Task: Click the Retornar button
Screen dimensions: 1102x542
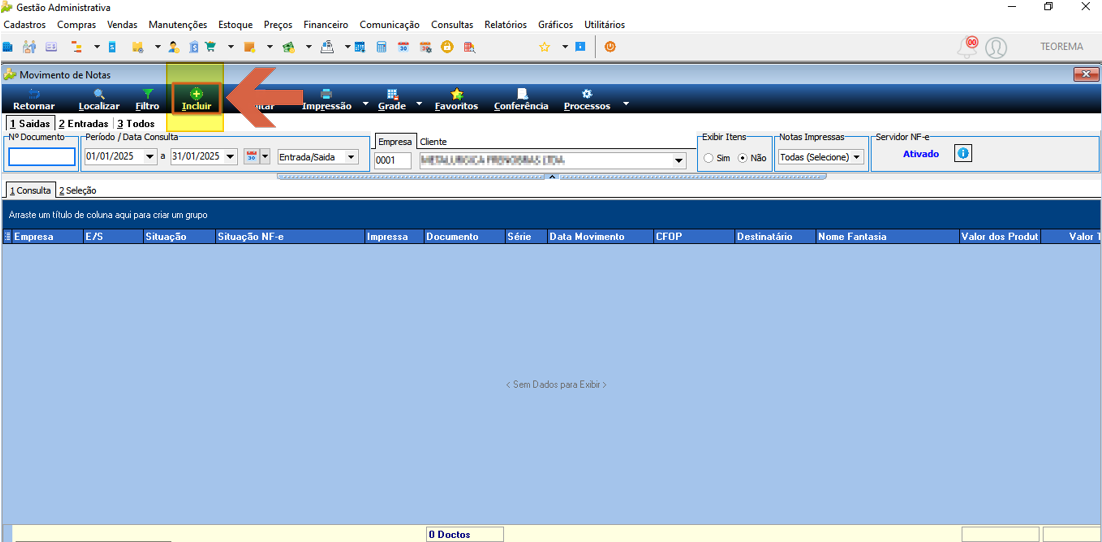Action: pyautogui.click(x=34, y=99)
